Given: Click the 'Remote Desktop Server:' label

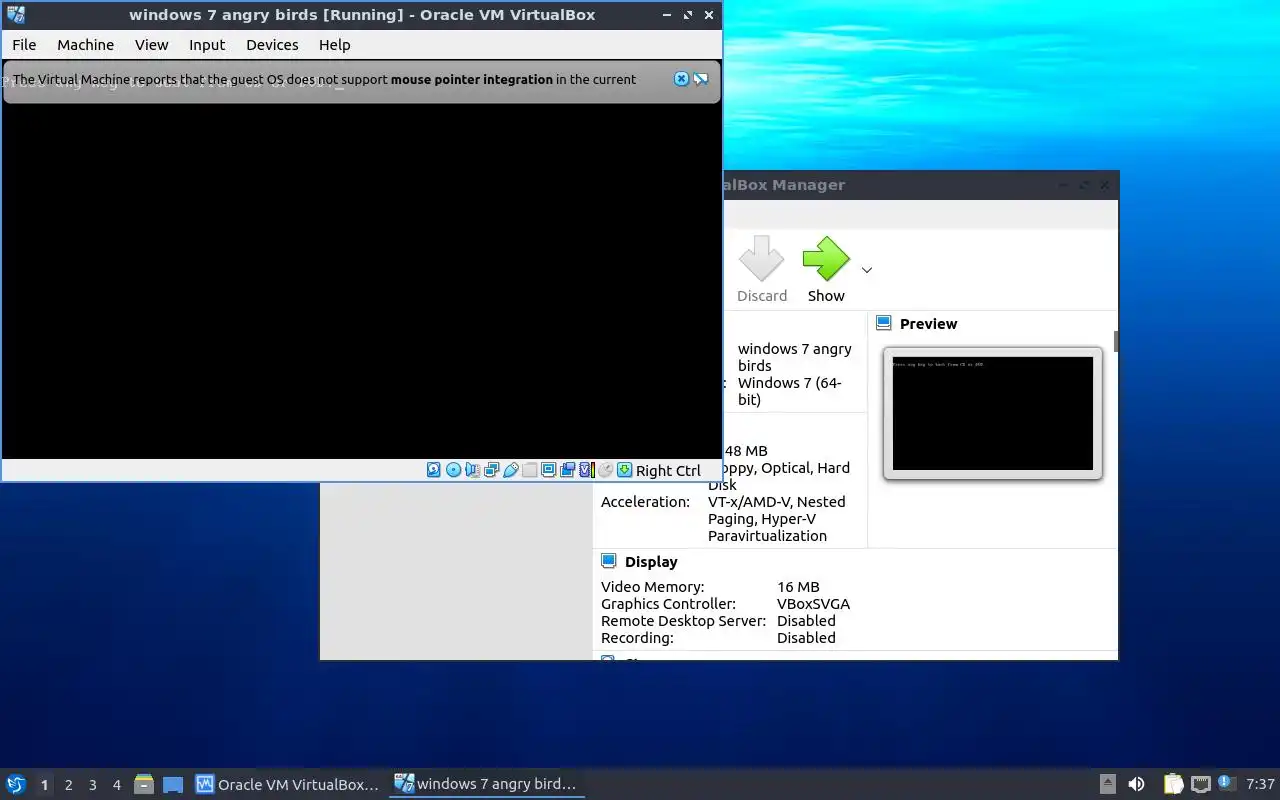Looking at the screenshot, I should [x=683, y=621].
